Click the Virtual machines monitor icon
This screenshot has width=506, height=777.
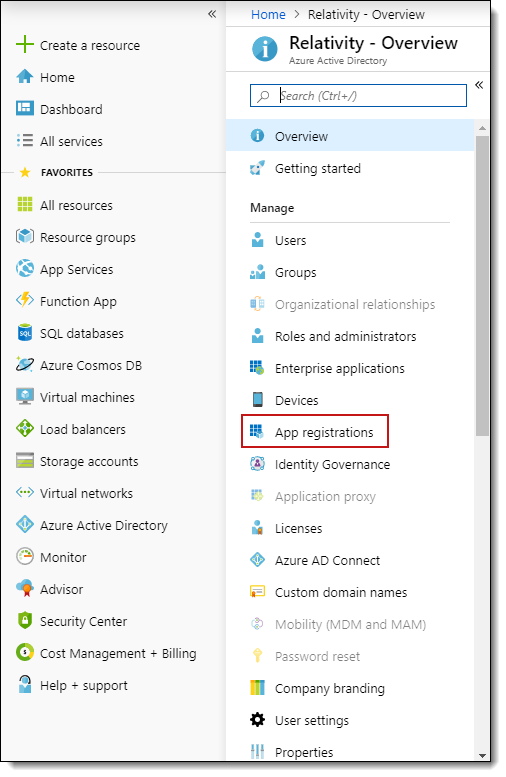click(x=25, y=396)
